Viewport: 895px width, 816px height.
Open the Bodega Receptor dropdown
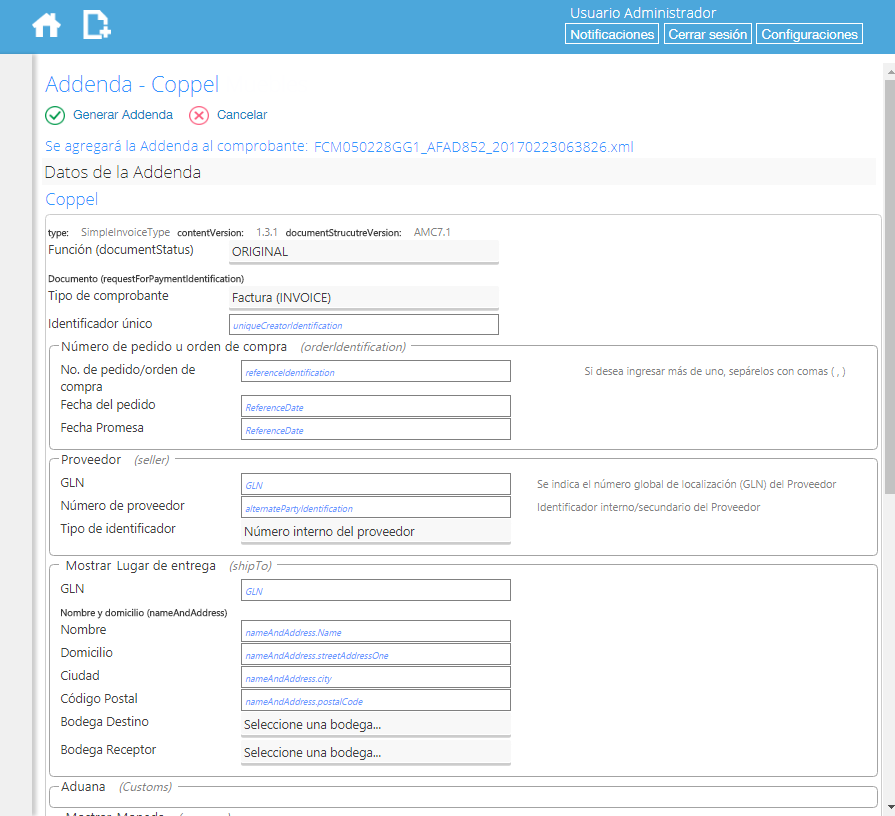[376, 753]
